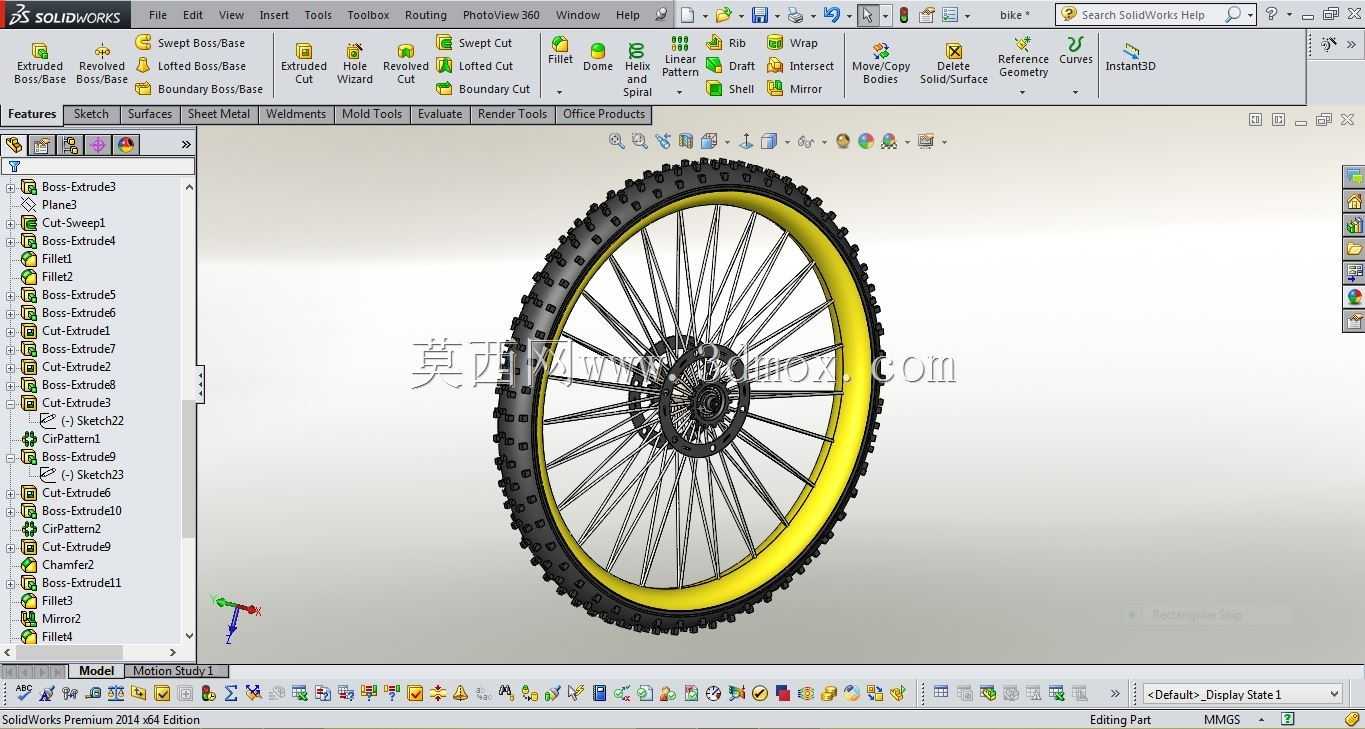This screenshot has width=1365, height=729.
Task: Open the DisplayManager panel tab
Action: point(126,145)
